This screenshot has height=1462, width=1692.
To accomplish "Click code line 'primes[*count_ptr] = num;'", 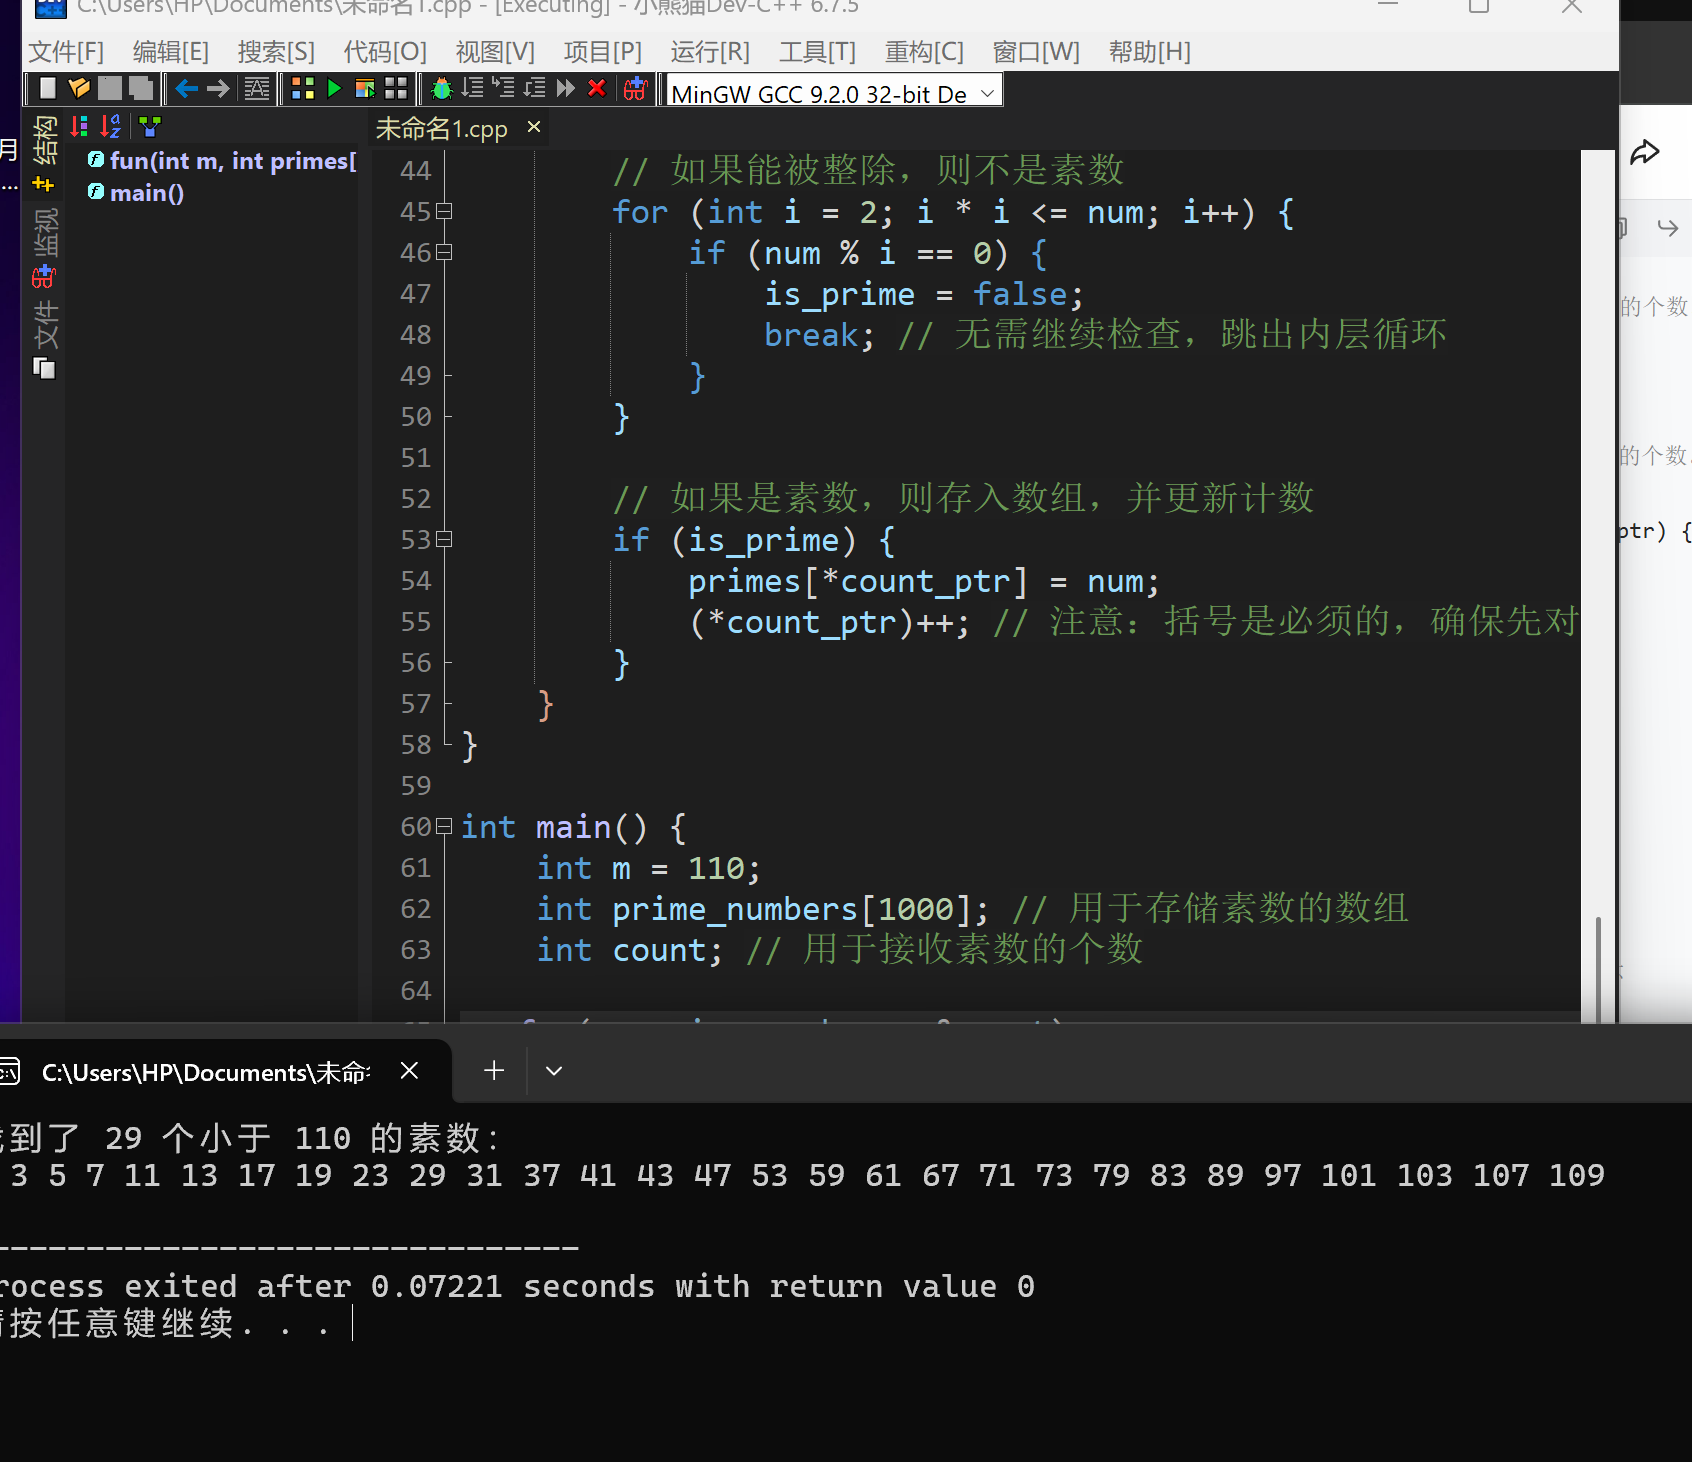I will click(x=924, y=581).
